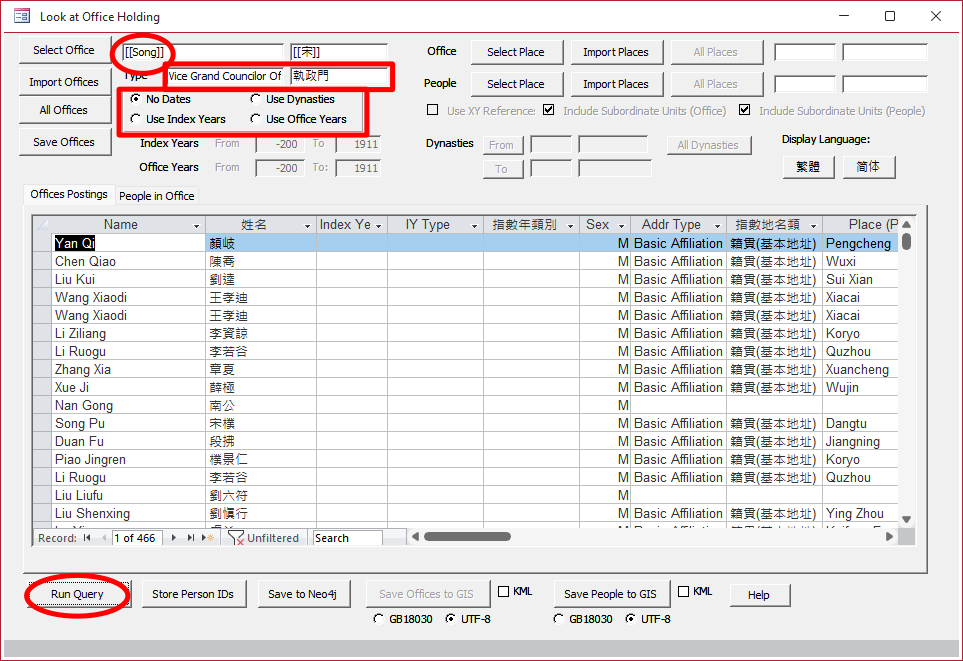
Task: Select the Offices Postings tab
Action: [x=69, y=195]
